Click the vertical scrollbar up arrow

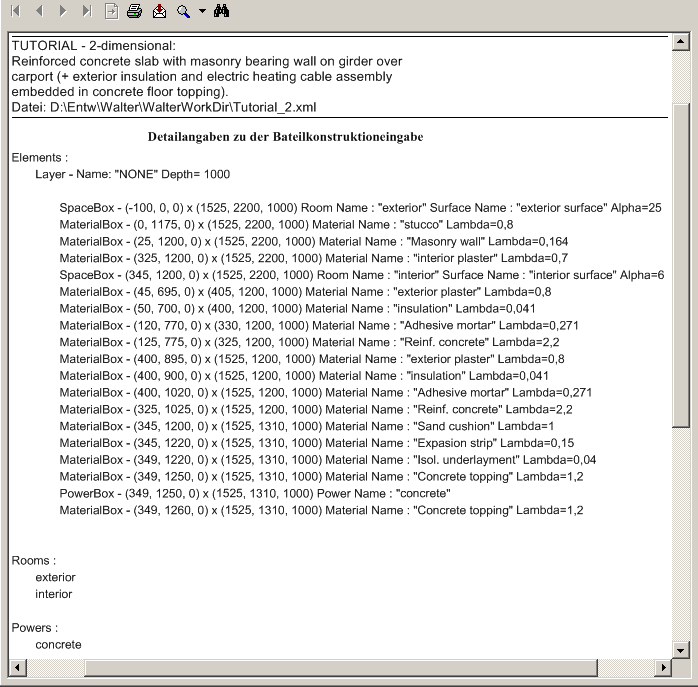click(x=681, y=42)
